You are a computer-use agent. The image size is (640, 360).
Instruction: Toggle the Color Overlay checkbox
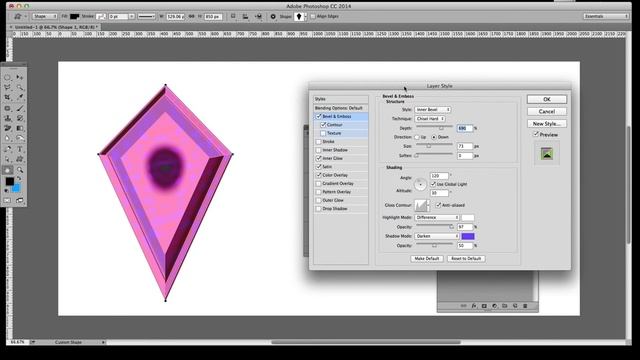tap(318, 175)
